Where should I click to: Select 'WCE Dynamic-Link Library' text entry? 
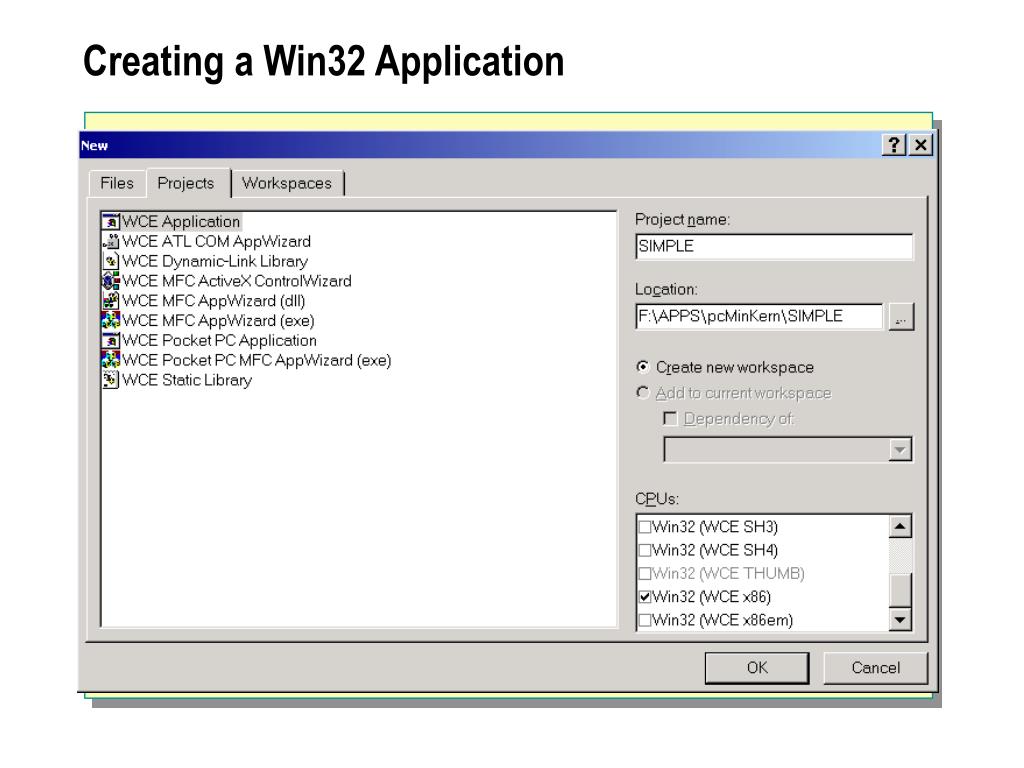[215, 261]
